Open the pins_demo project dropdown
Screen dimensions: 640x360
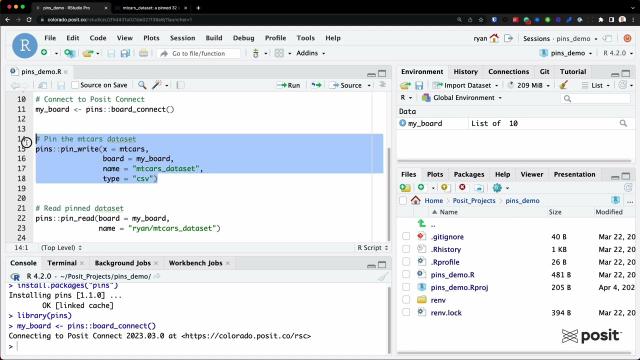click(566, 53)
